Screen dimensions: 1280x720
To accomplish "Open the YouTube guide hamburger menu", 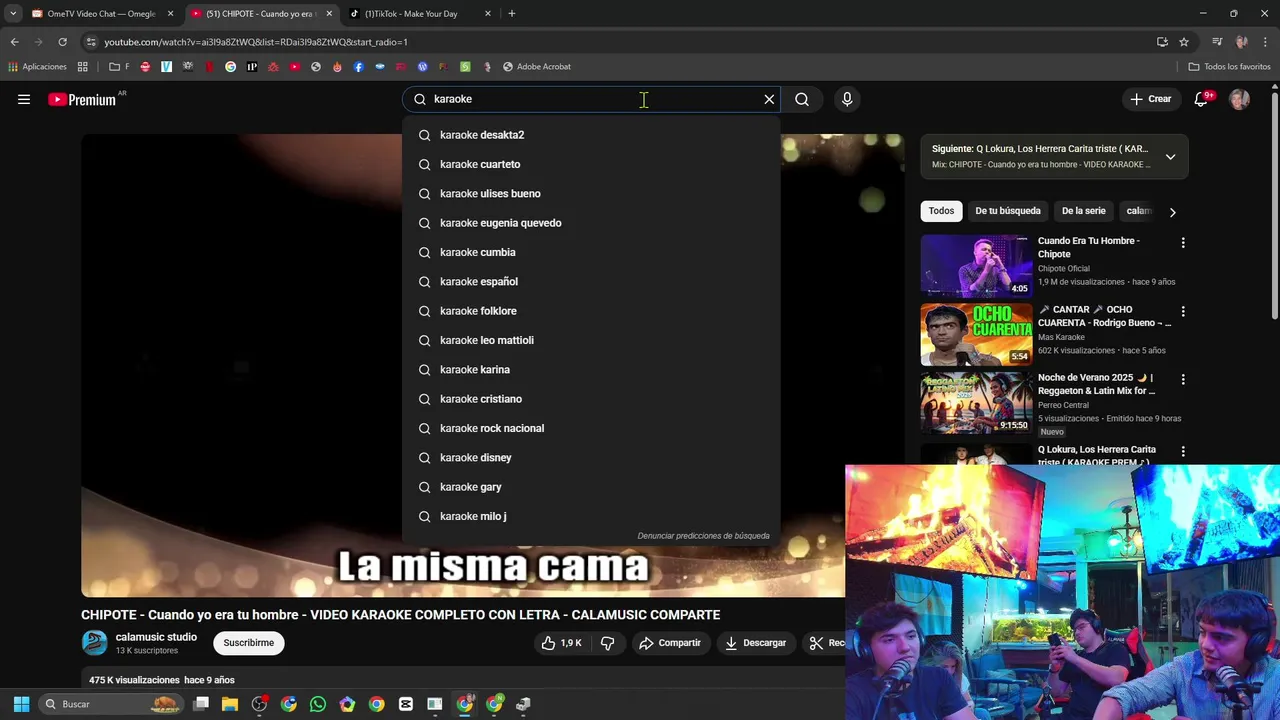I will tap(24, 99).
